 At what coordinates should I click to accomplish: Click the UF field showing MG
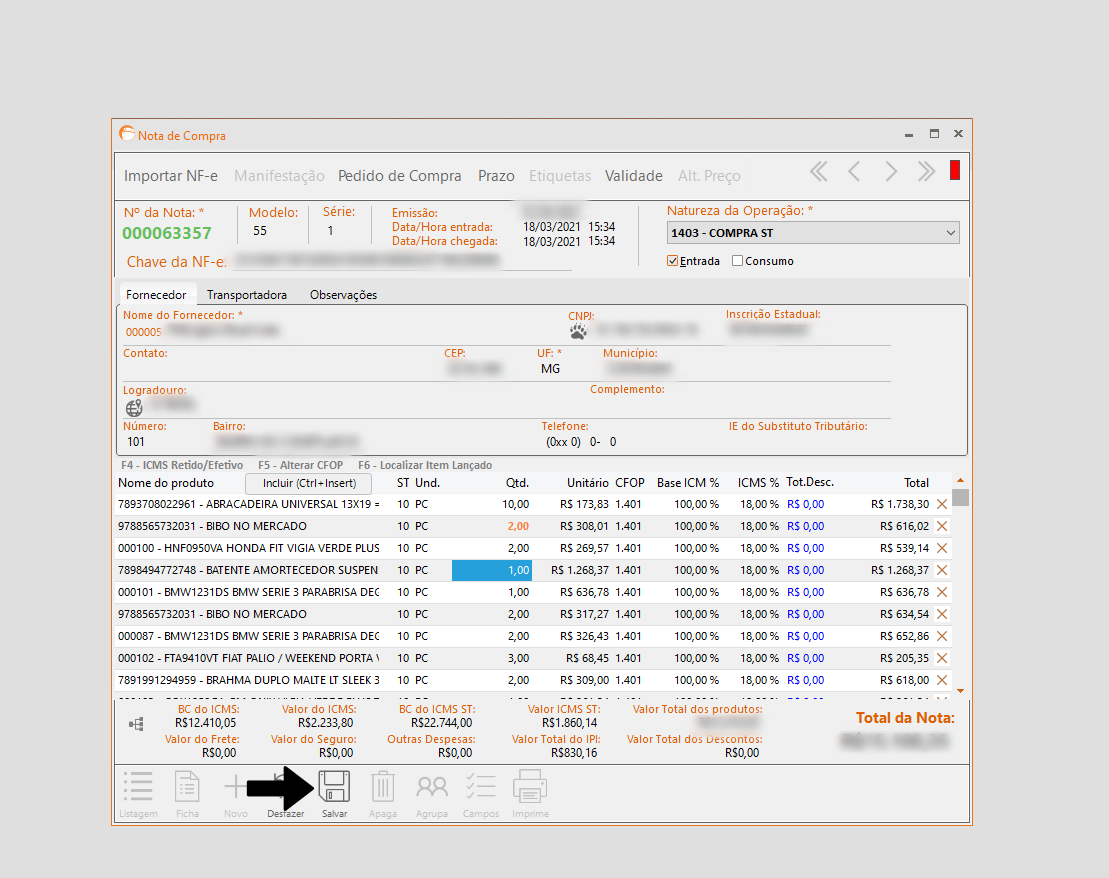pos(550,369)
